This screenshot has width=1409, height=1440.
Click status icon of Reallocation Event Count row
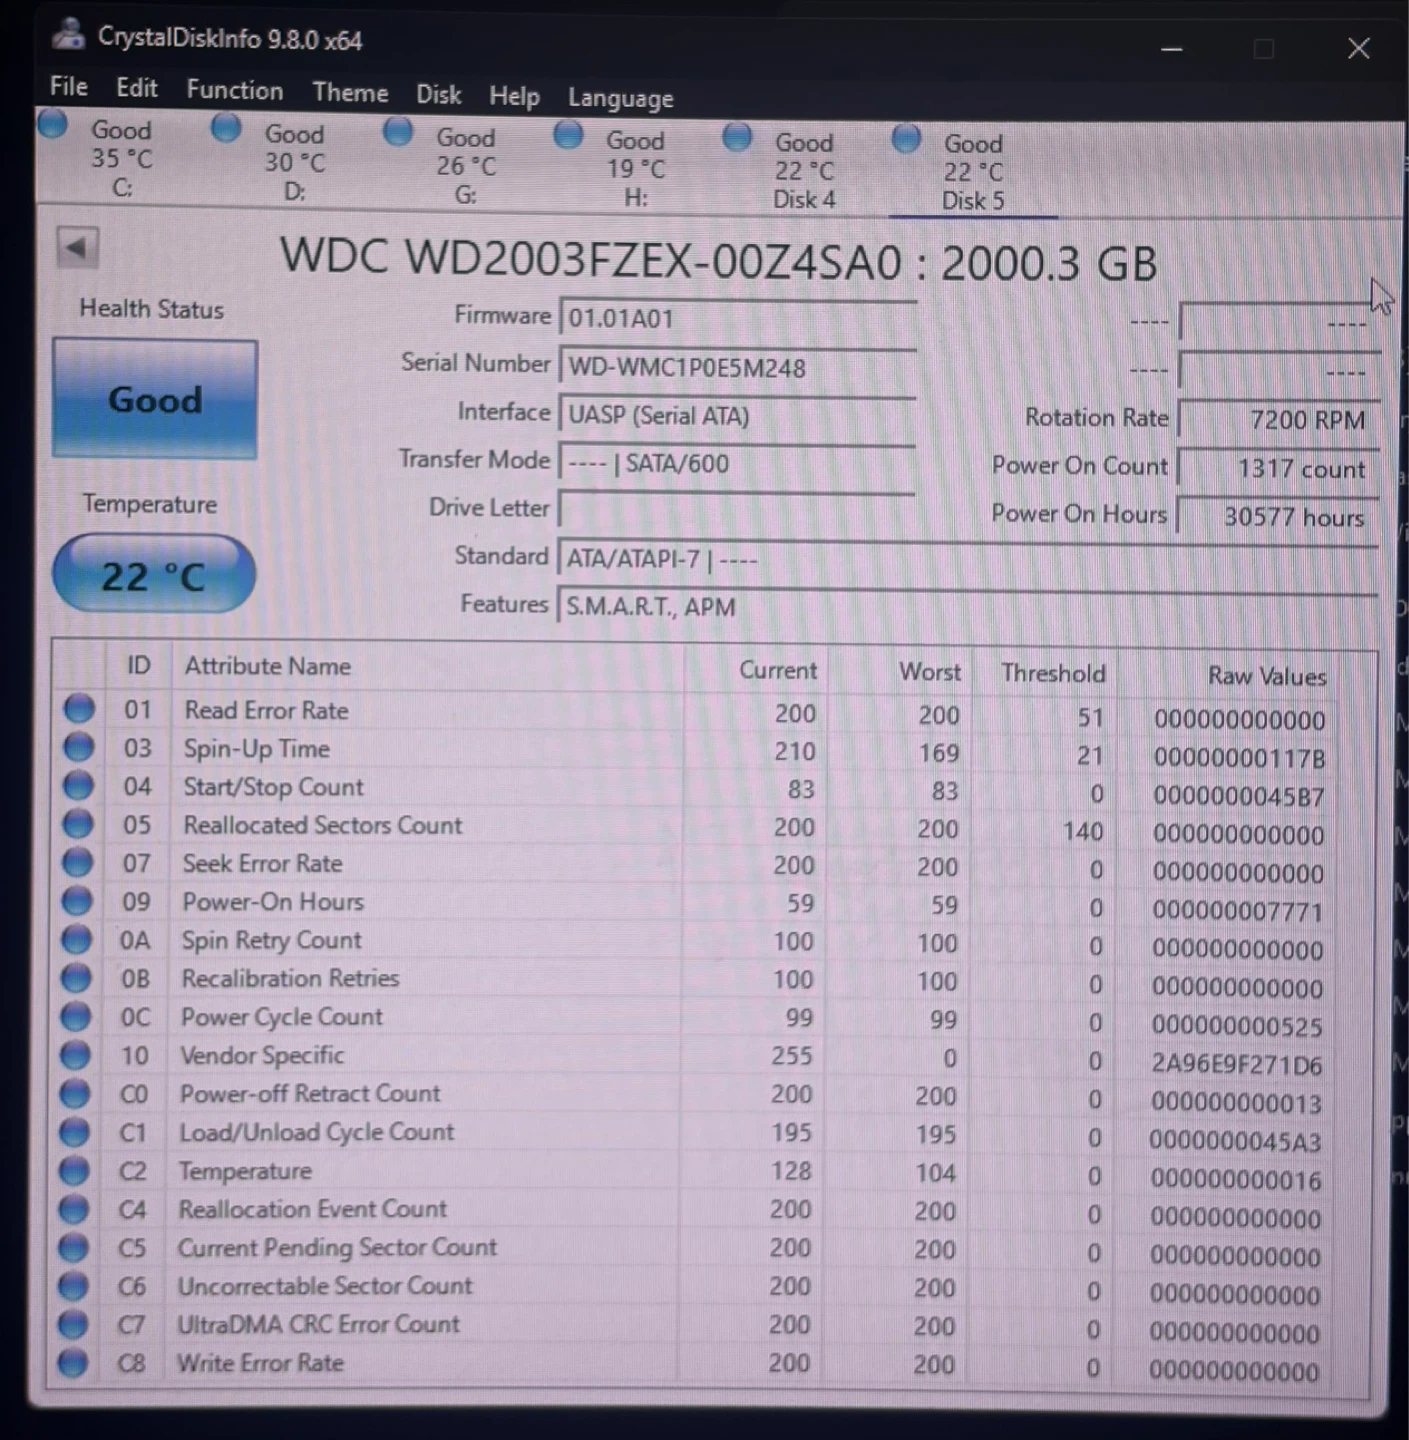tap(73, 1208)
